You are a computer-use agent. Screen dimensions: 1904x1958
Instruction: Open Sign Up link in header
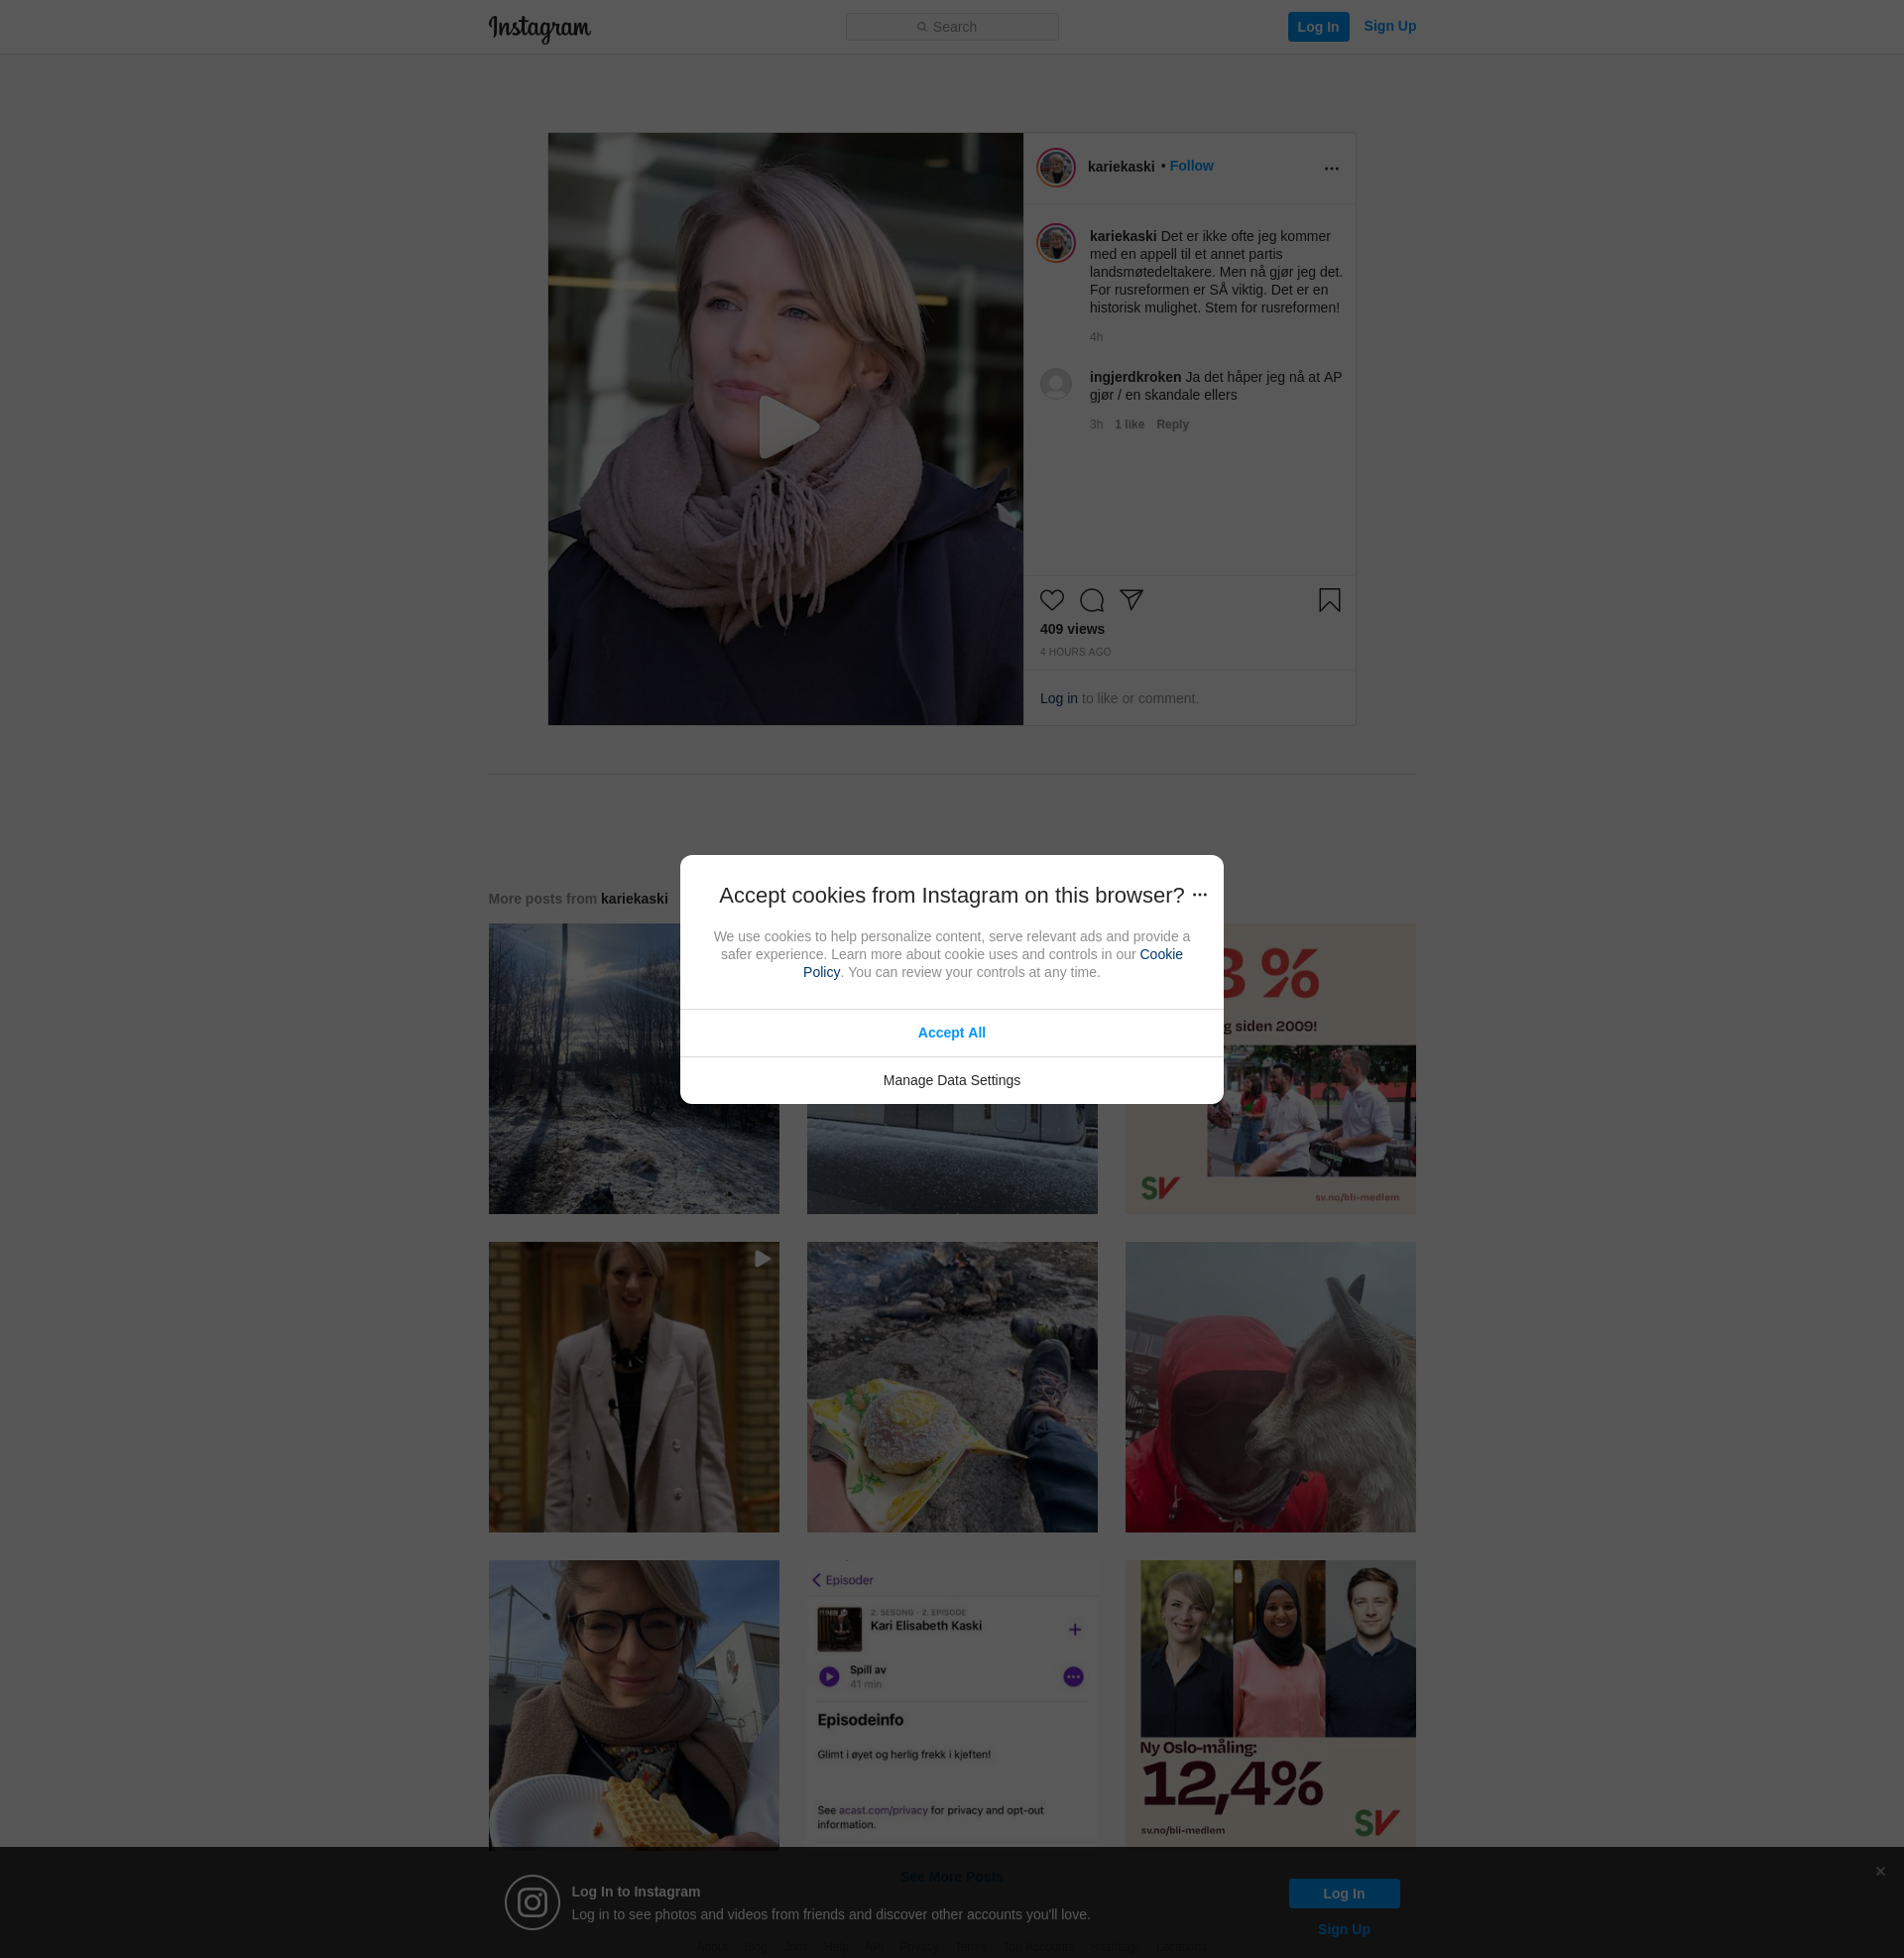click(1389, 26)
